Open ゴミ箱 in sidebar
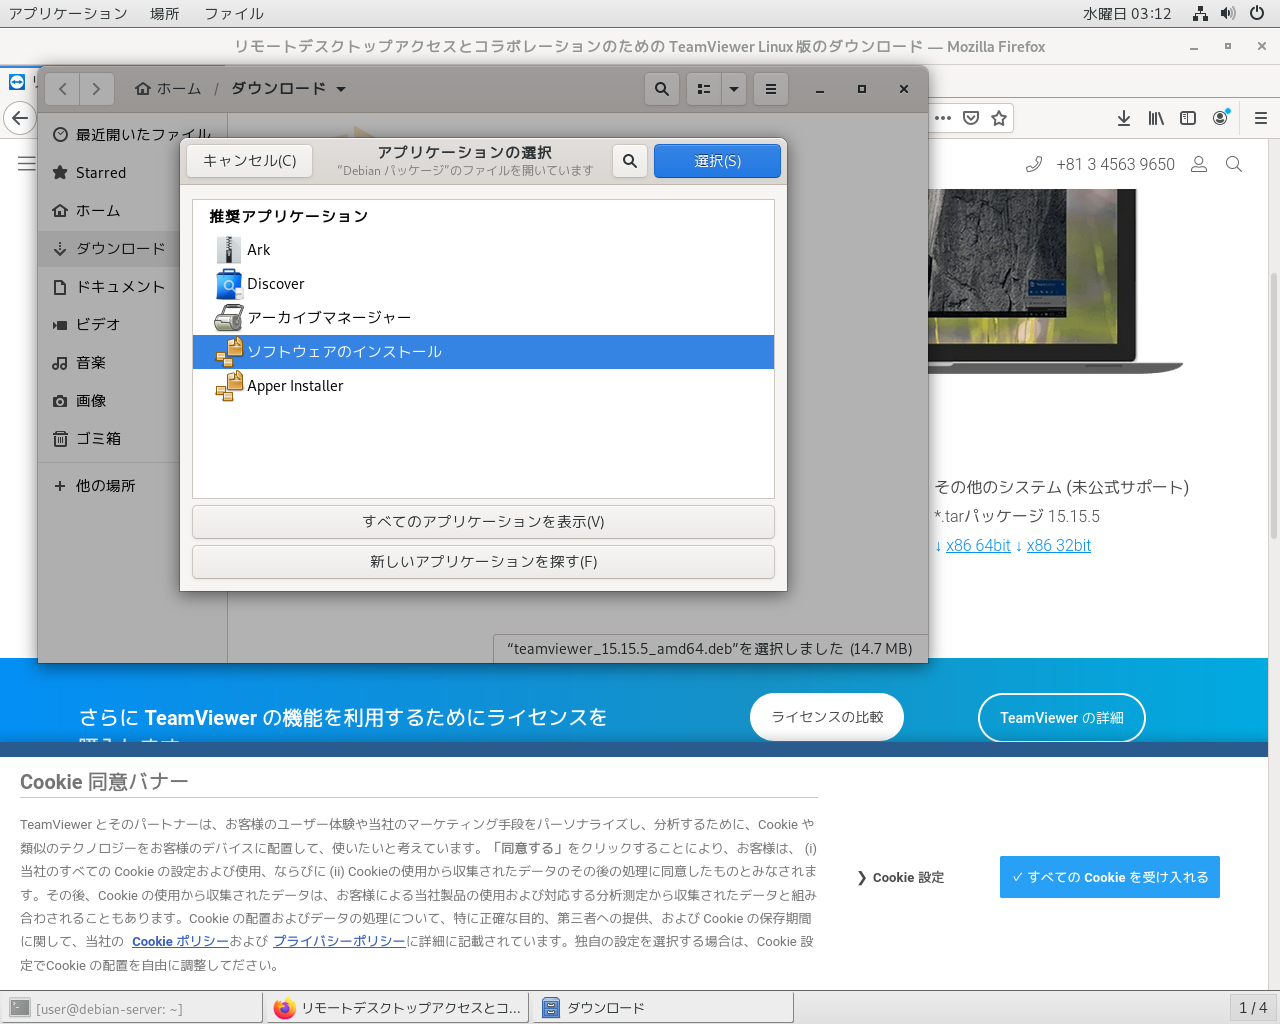1280x1024 pixels. tap(133, 439)
